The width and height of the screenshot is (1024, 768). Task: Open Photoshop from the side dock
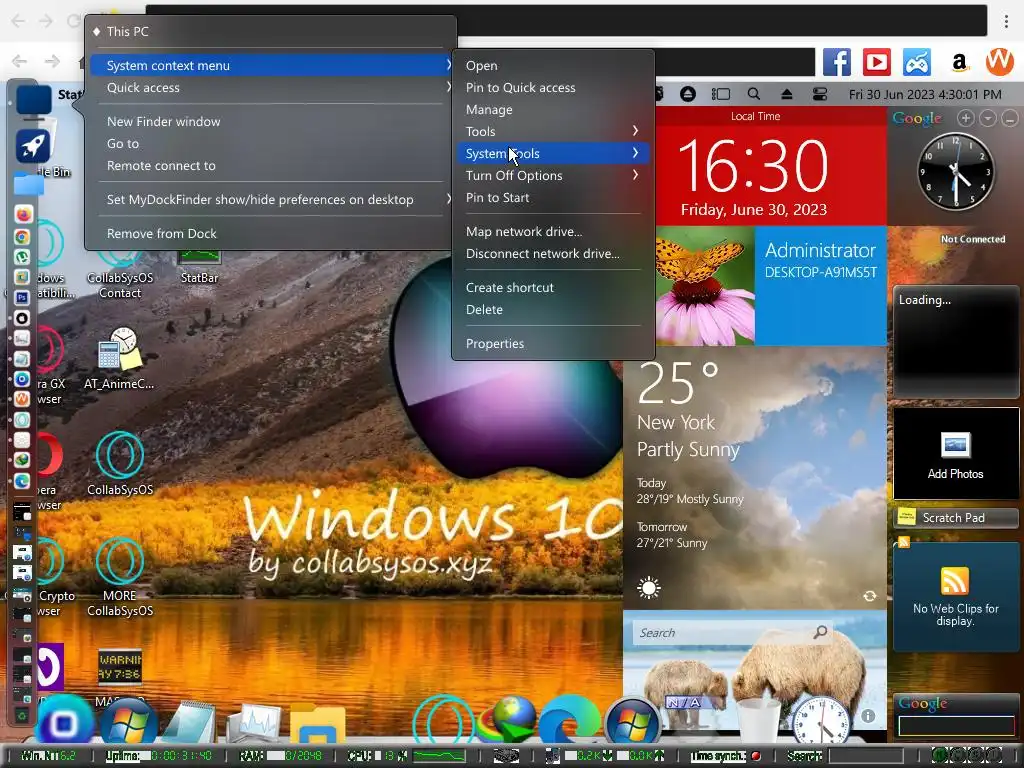coord(22,297)
